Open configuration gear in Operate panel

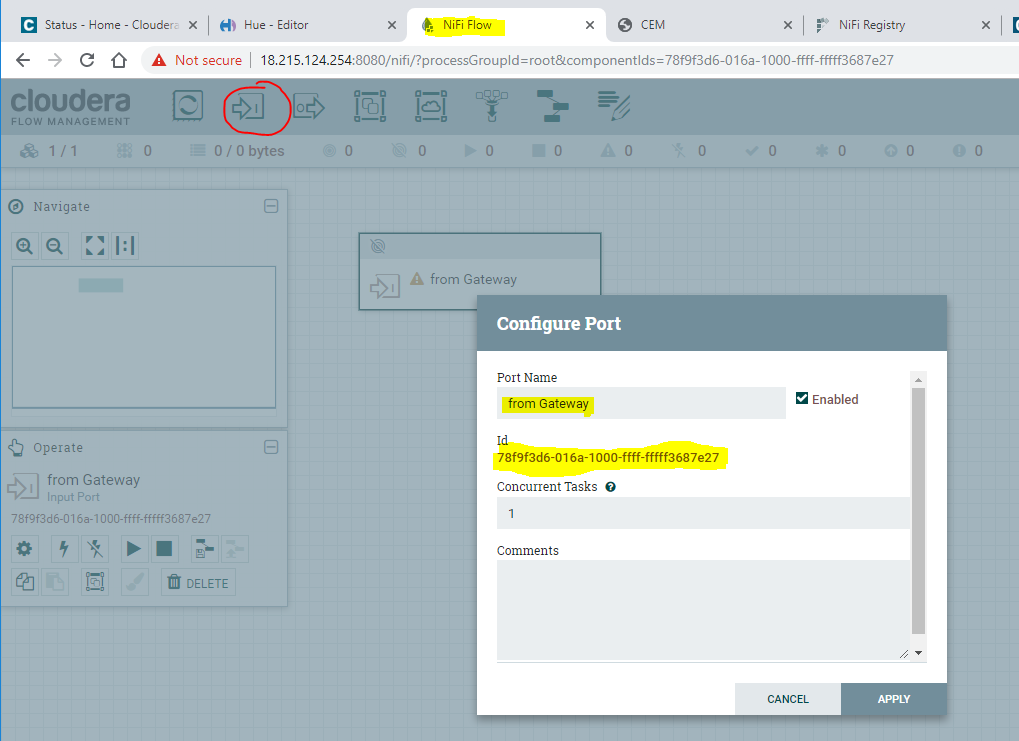click(25, 549)
